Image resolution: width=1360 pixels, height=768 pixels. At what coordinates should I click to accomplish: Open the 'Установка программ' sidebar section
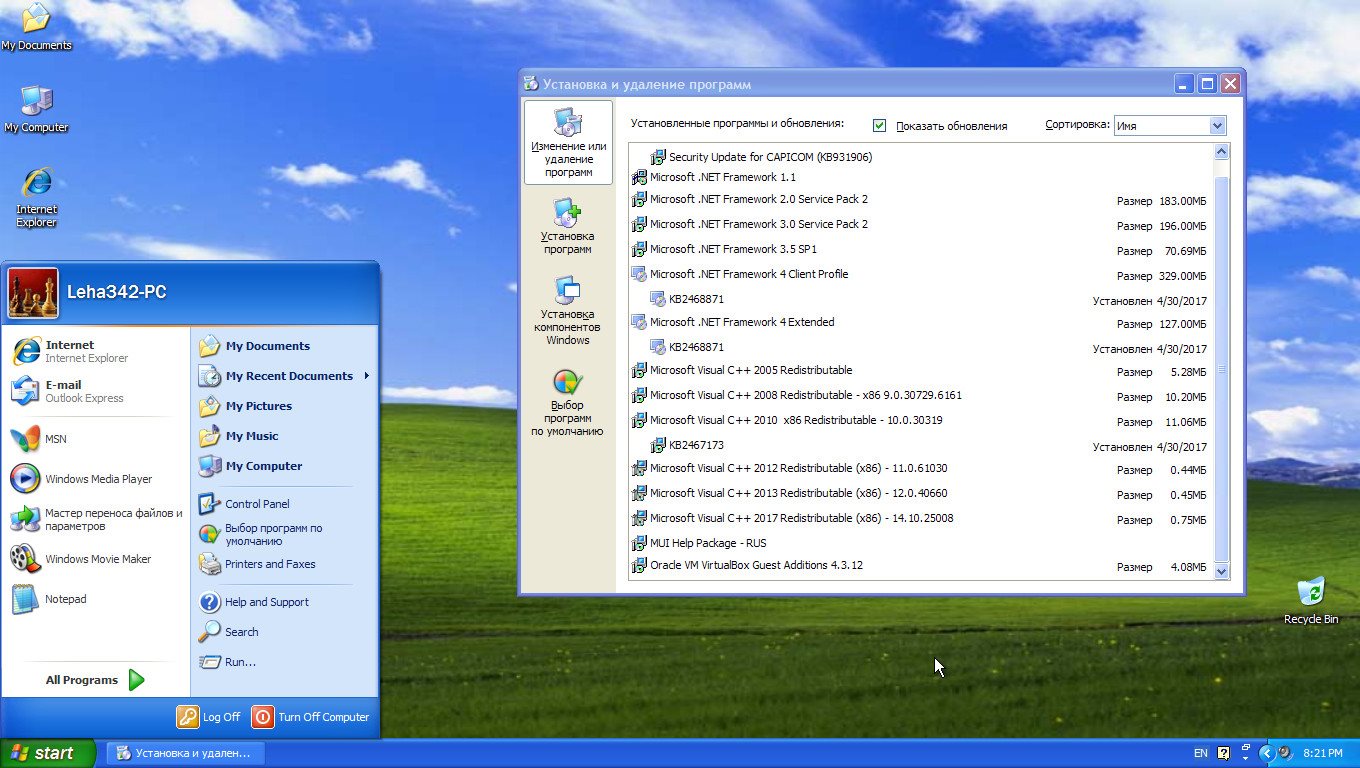point(567,226)
